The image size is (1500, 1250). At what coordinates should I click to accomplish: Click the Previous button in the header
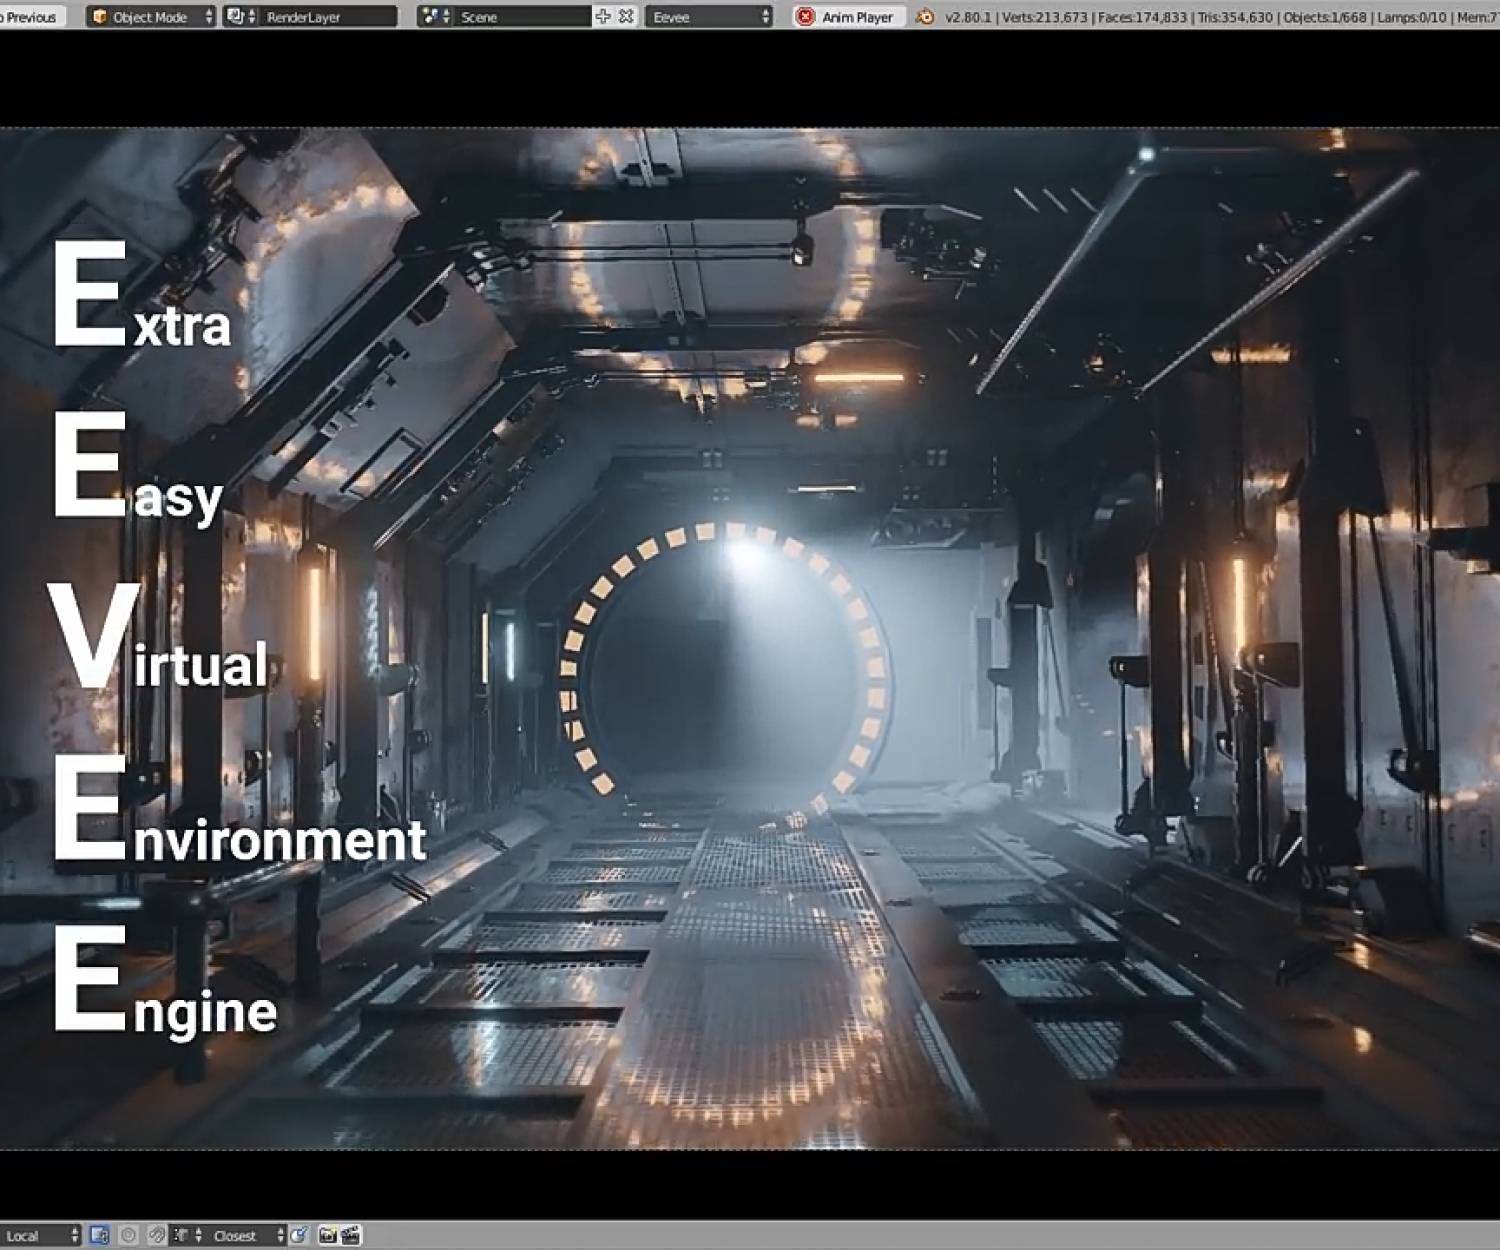(32, 17)
